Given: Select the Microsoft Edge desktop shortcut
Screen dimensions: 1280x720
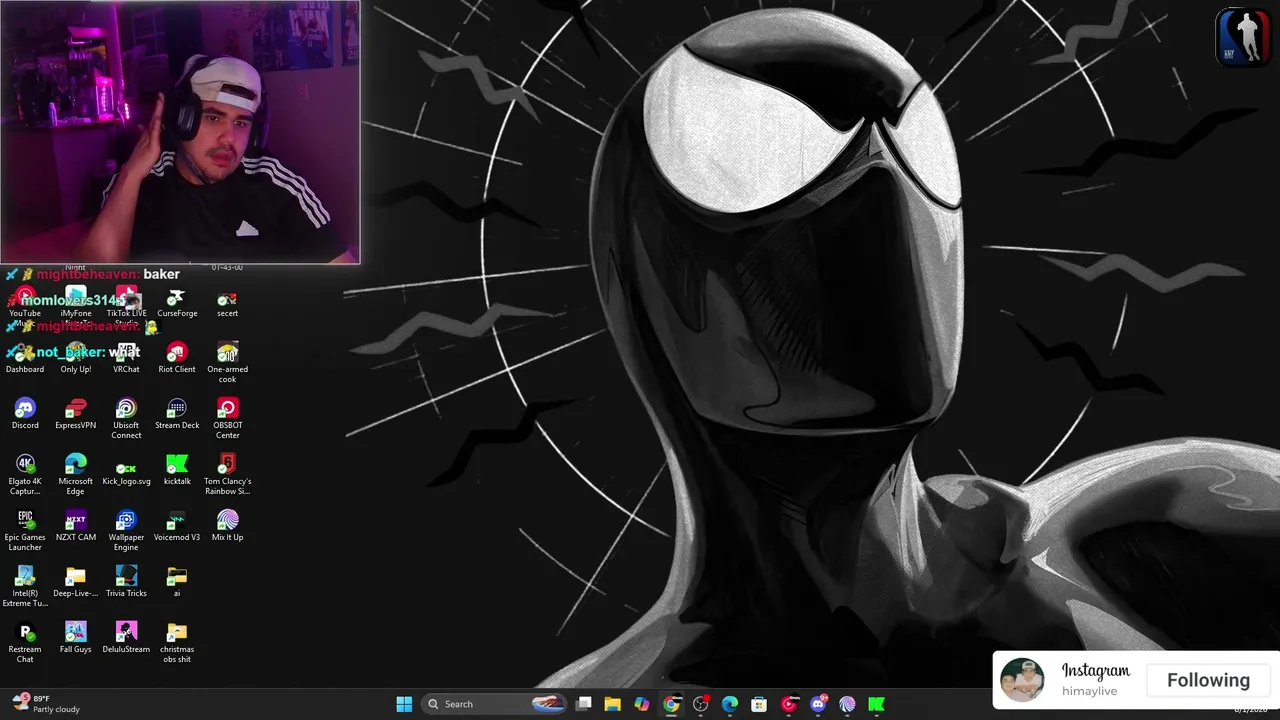Looking at the screenshot, I should pos(76,474).
